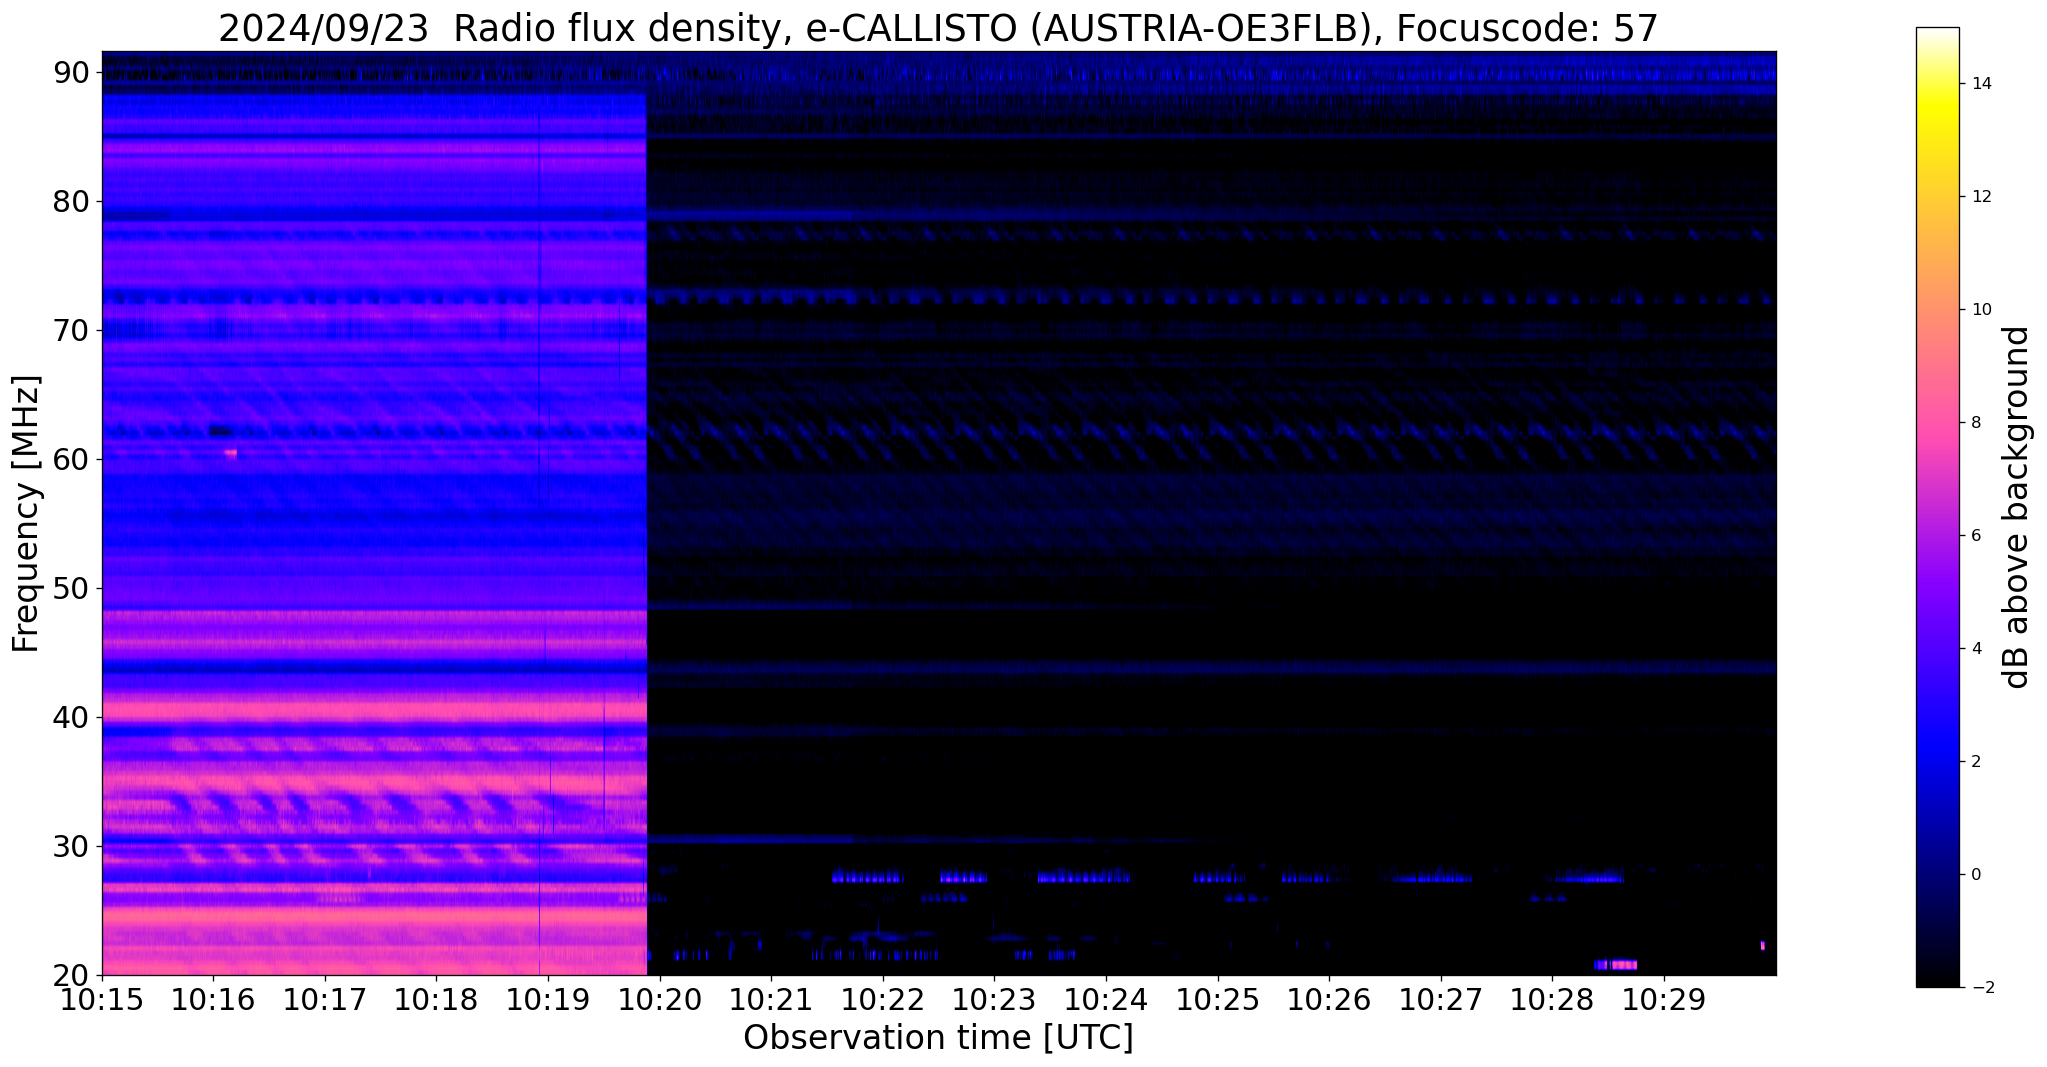This screenshot has height=1067, width=2047.
Task: Click the 'Observation time [UTC]' axis label
Action: click(938, 1038)
